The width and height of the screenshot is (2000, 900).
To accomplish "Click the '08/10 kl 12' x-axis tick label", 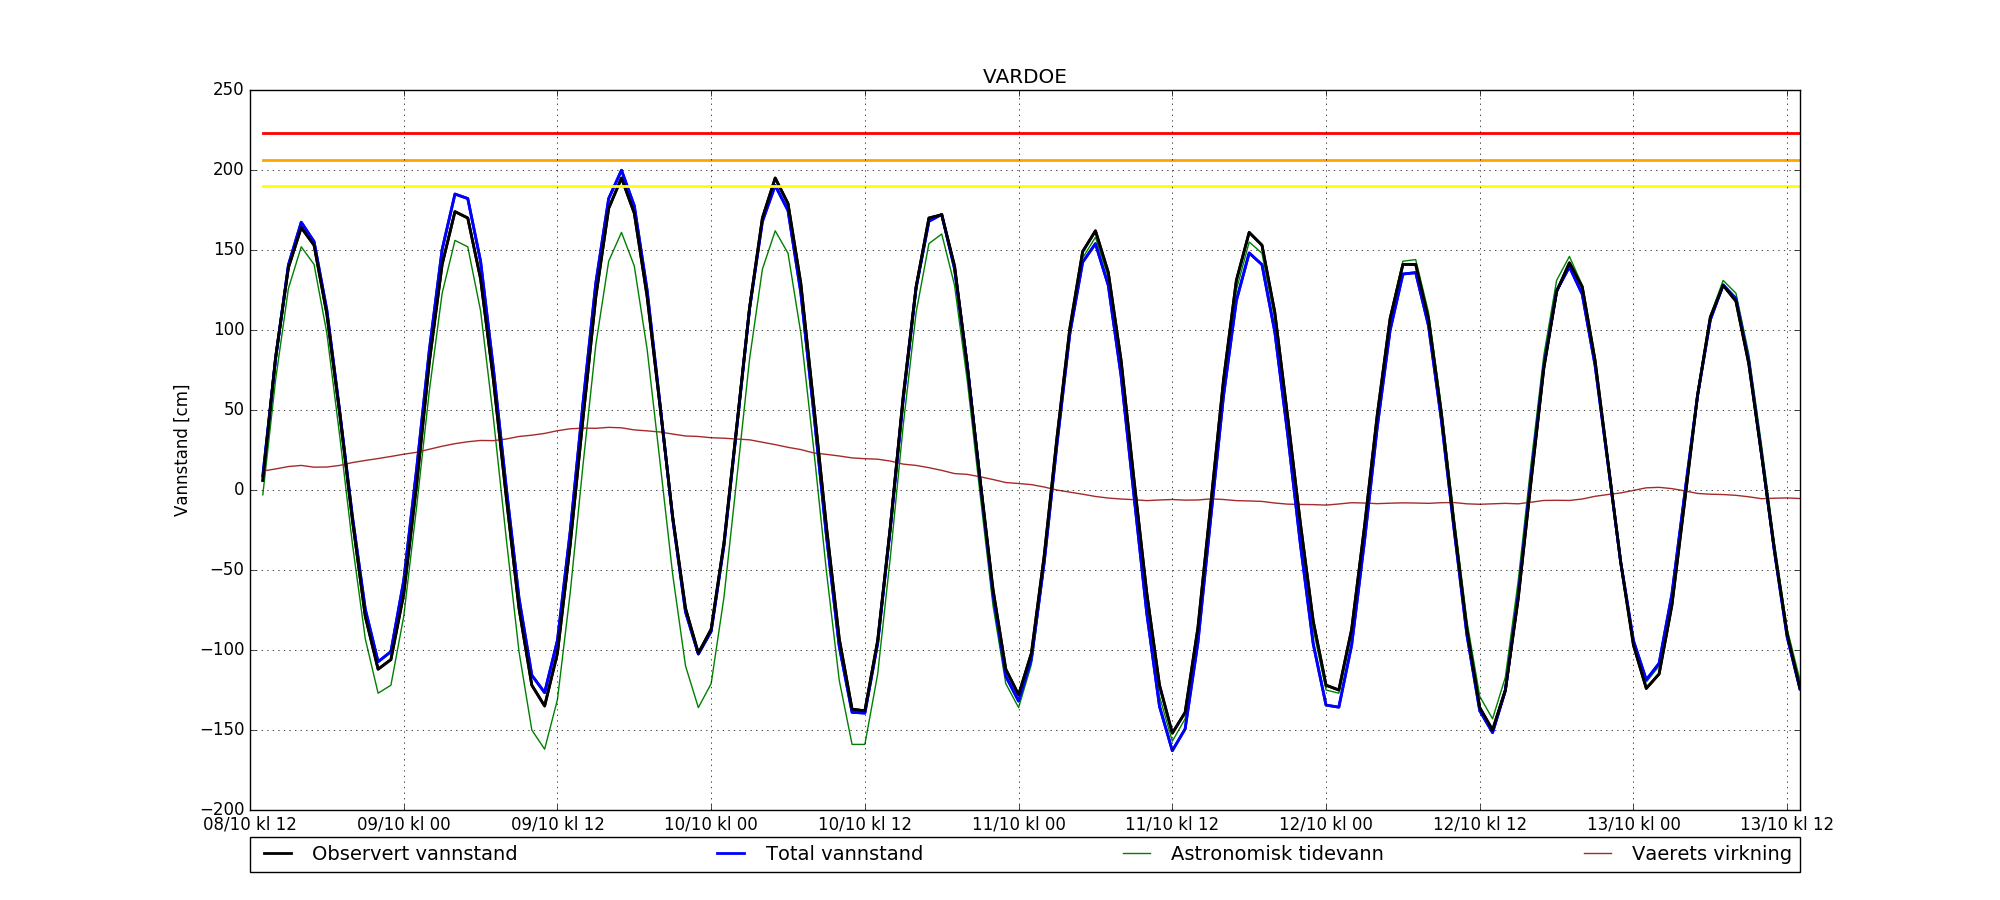I will pos(250,825).
